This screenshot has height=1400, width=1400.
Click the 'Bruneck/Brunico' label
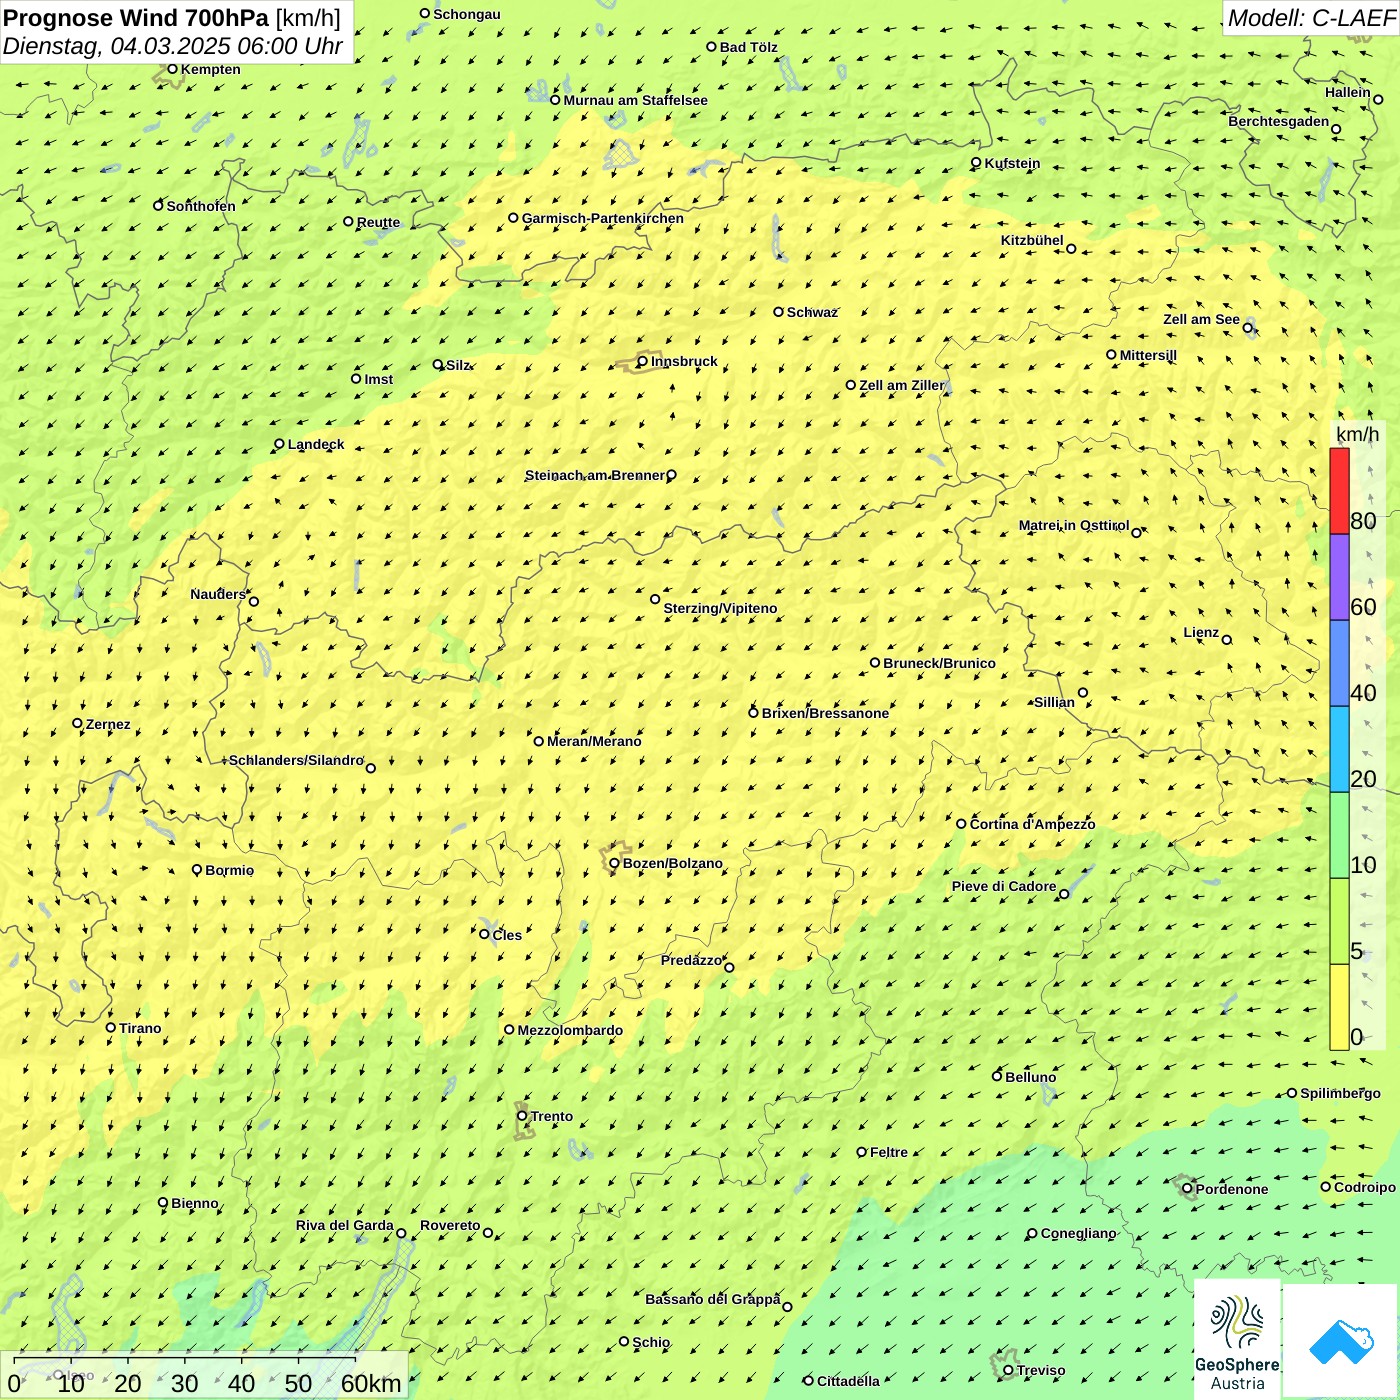click(x=940, y=663)
